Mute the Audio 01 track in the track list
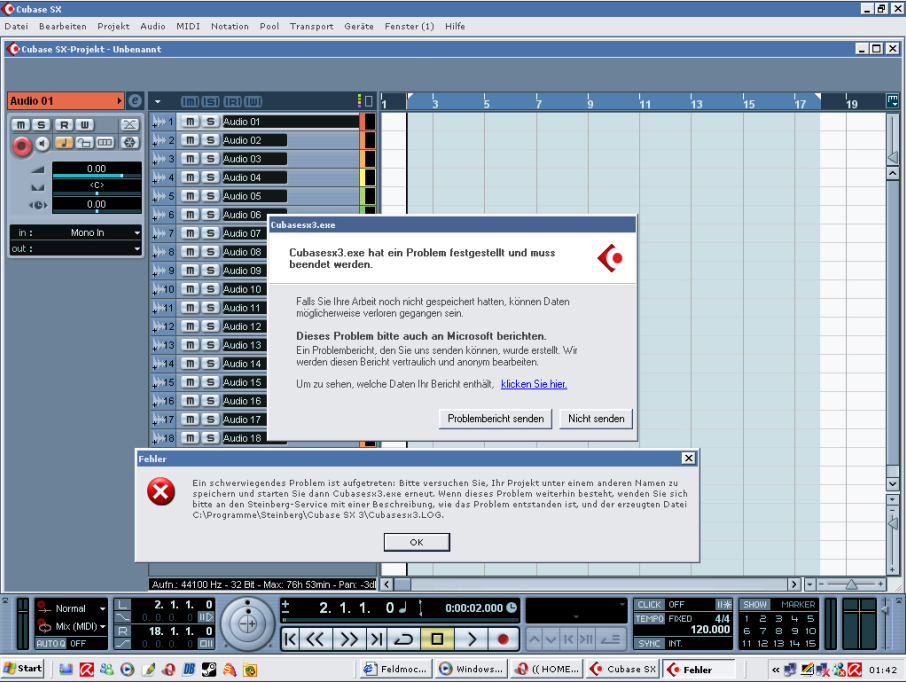 (x=190, y=121)
